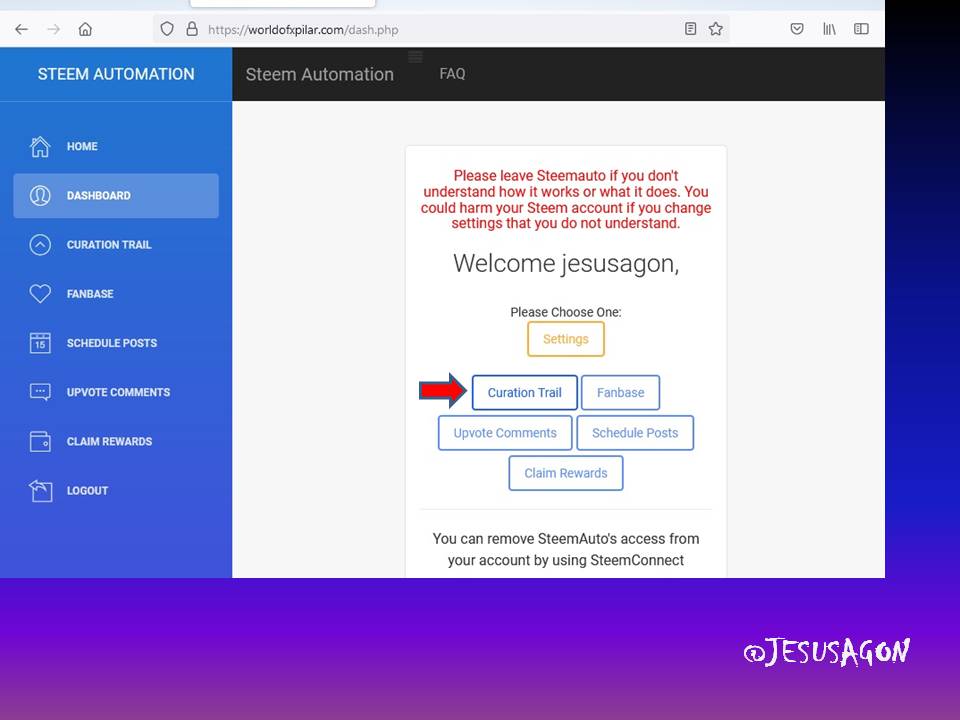Bookmark this page with the star icon
The width and height of the screenshot is (960, 720).
716,29
